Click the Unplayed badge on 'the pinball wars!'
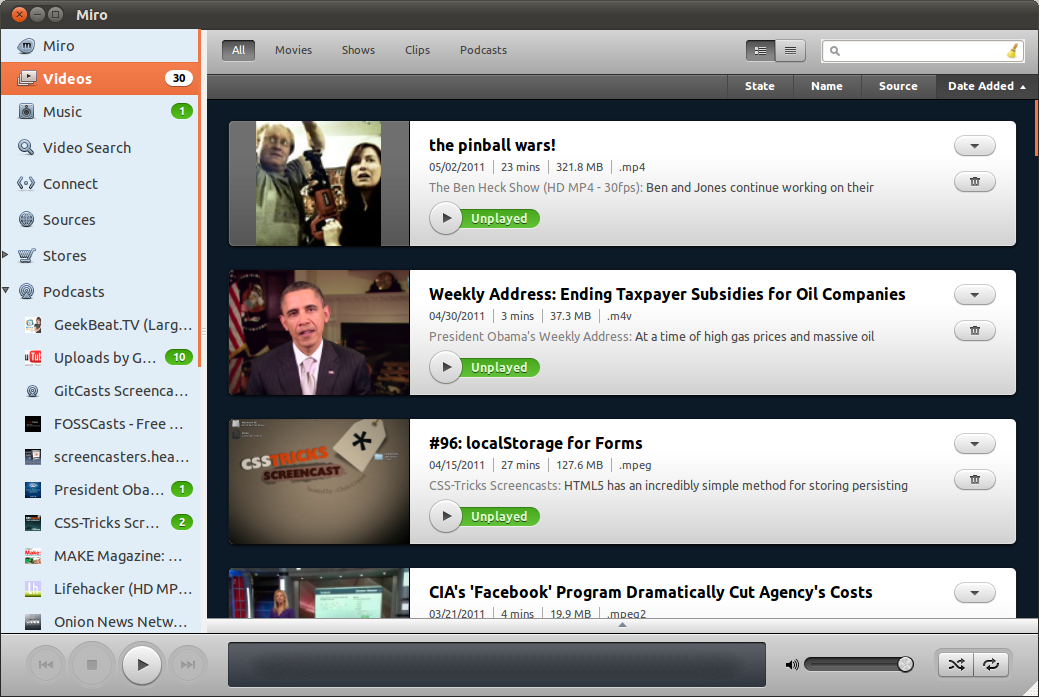The width and height of the screenshot is (1039, 697). tap(500, 219)
